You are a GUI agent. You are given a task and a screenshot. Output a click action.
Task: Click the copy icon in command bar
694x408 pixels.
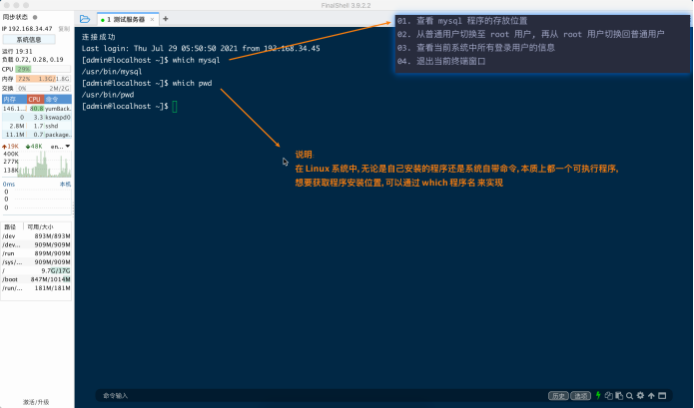(x=609, y=396)
